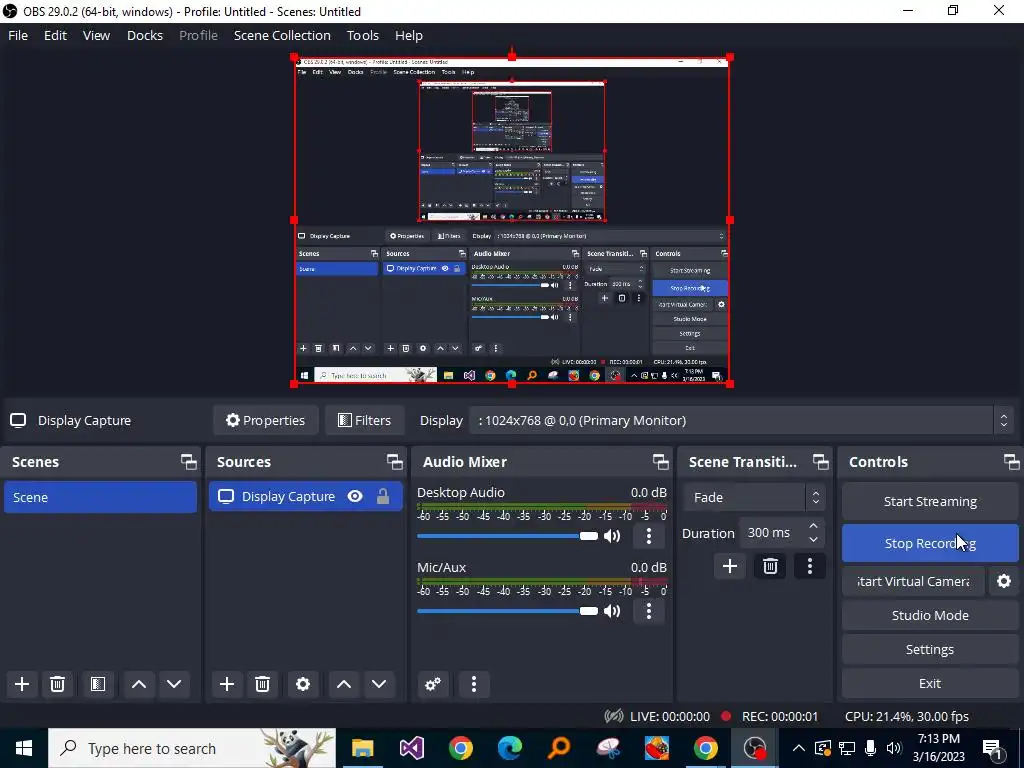Pop out the Controls dock
Image resolution: width=1024 pixels, height=768 pixels.
[x=1012, y=462]
